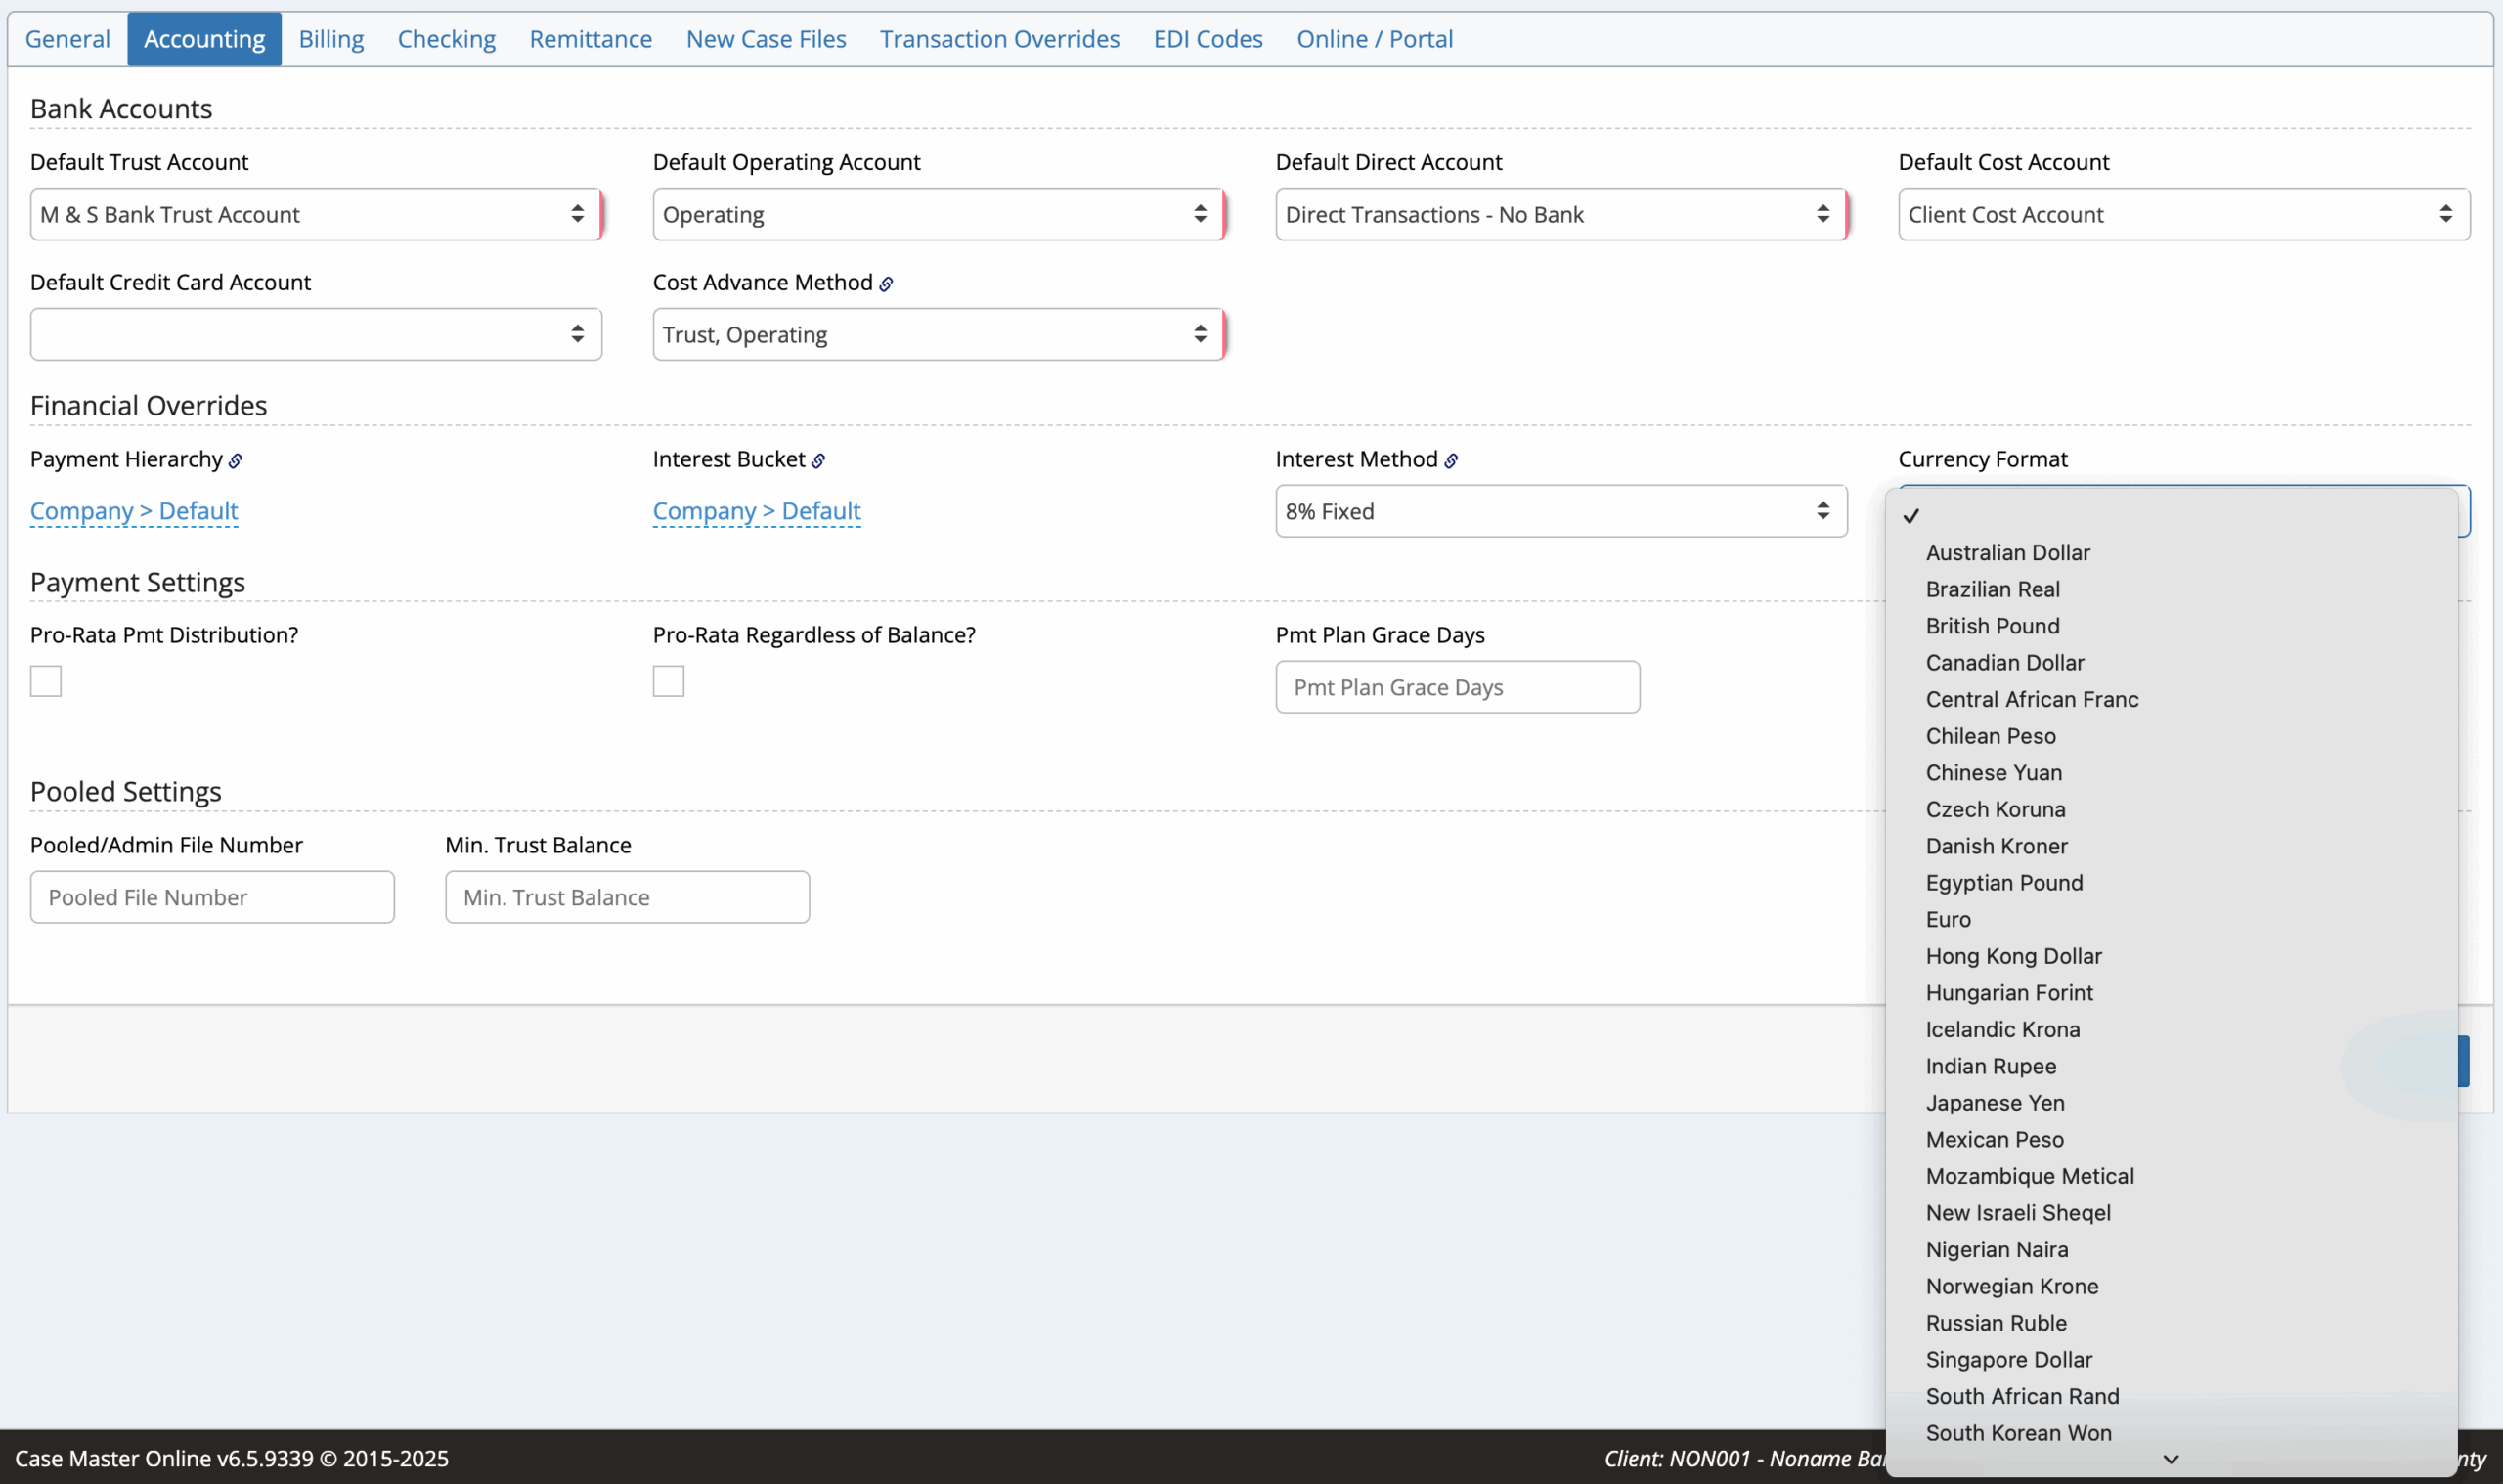Choose Japanese Yen as currency format
The image size is (2503, 1484).
pos(1993,1103)
